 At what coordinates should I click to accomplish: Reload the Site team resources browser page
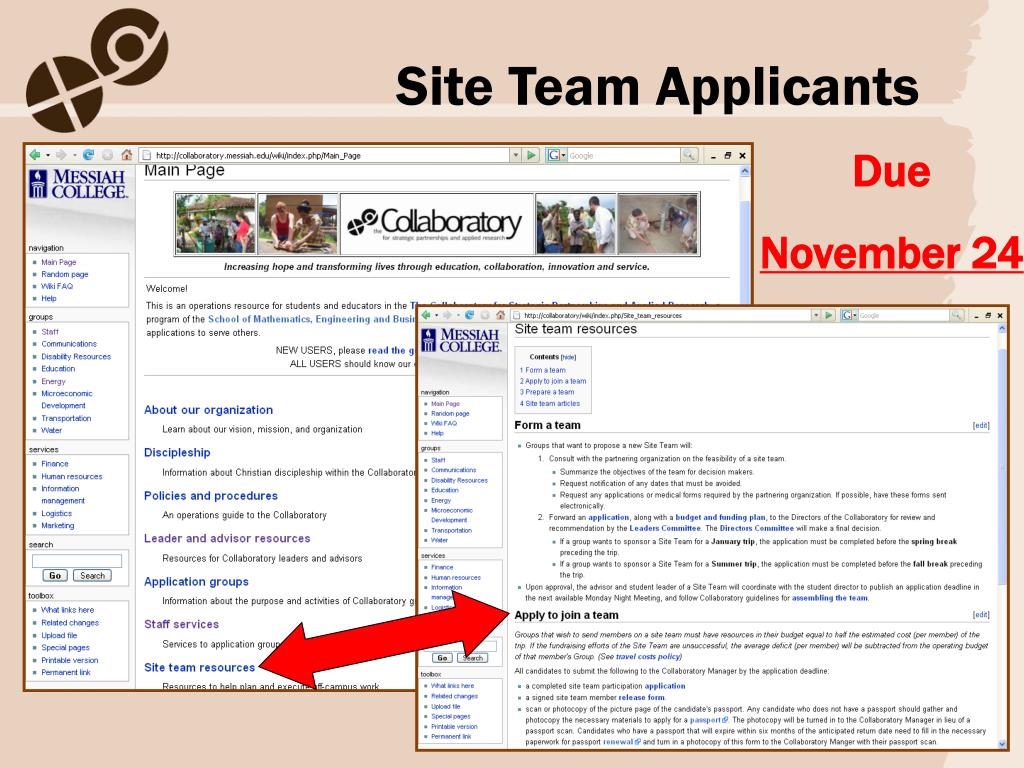(469, 315)
